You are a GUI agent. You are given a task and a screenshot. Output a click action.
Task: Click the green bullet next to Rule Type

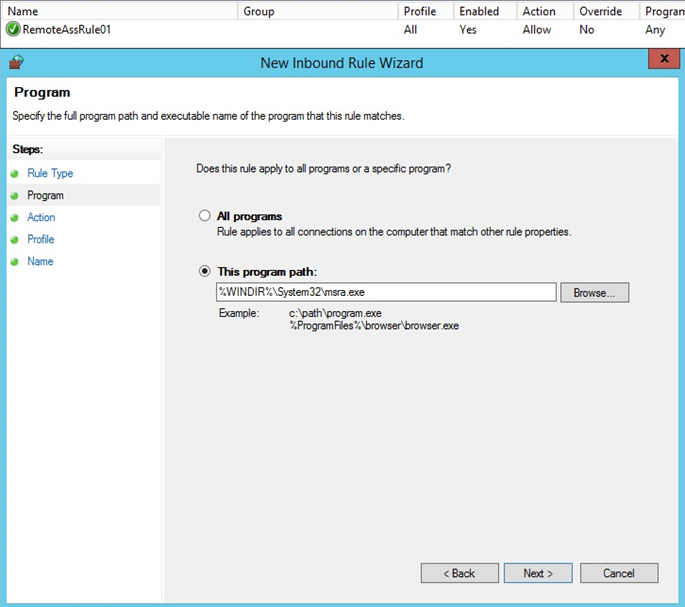(14, 174)
